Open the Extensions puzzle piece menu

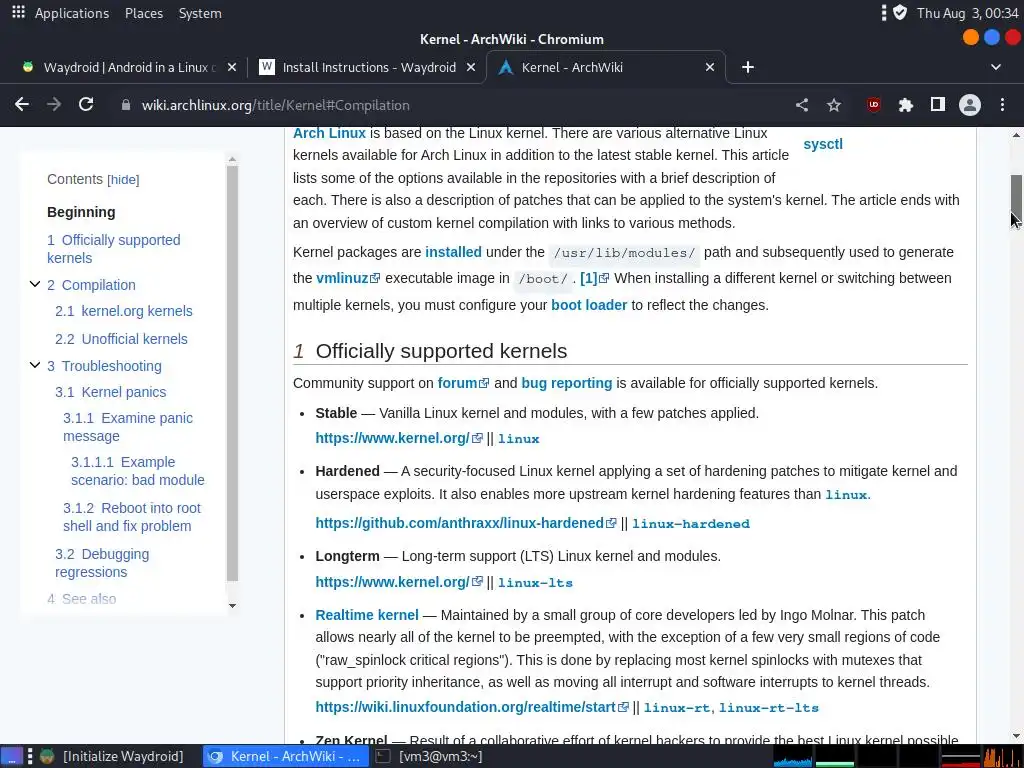point(906,105)
